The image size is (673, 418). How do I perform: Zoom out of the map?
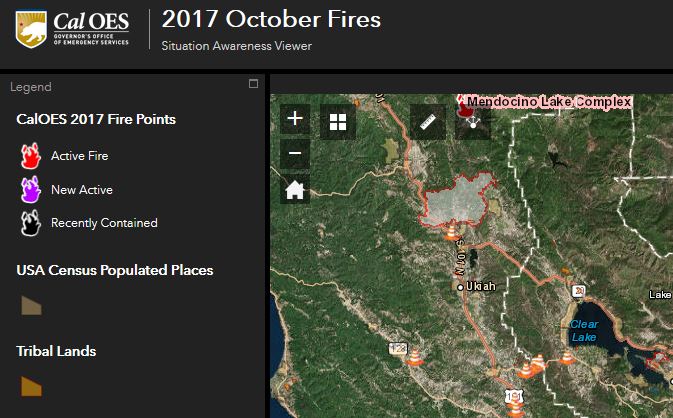[295, 154]
